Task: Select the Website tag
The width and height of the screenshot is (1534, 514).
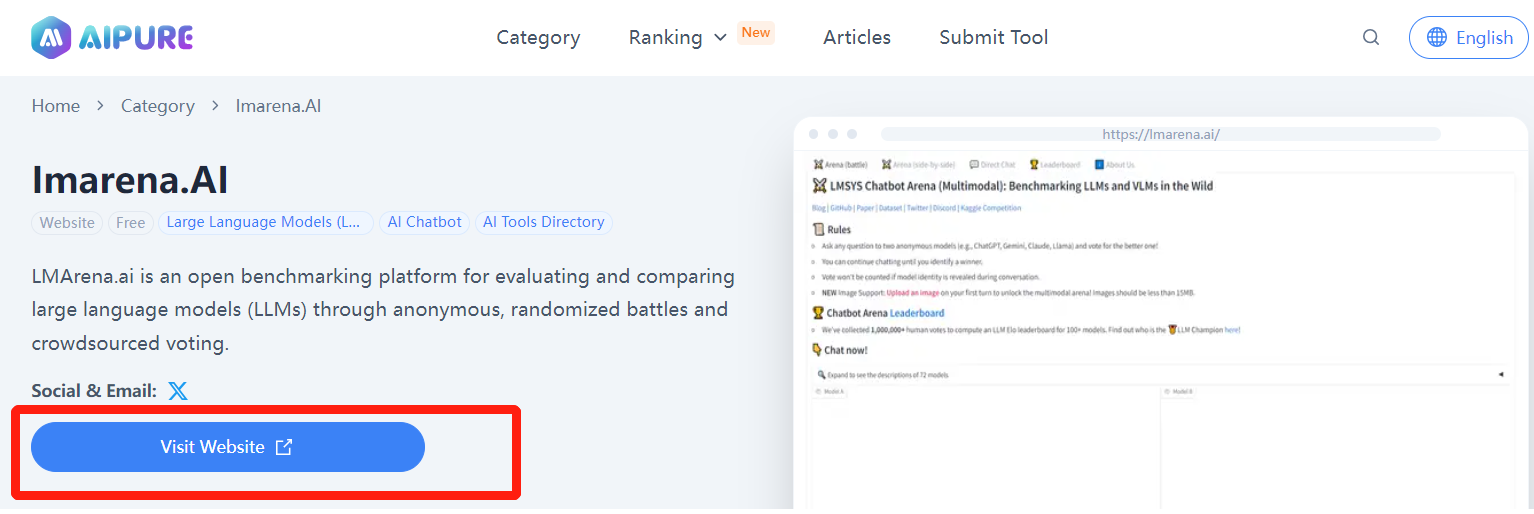Action: click(67, 223)
